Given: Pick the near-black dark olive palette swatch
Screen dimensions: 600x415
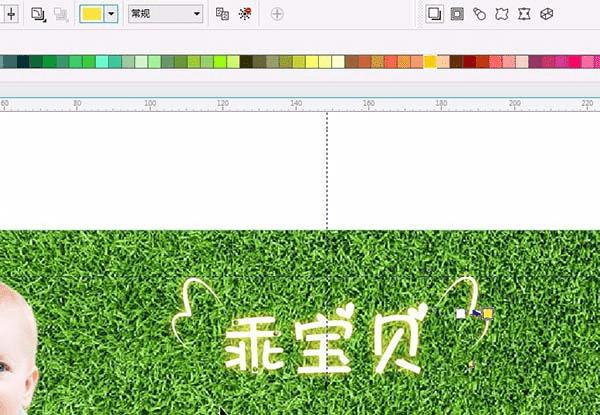Looking at the screenshot, I should tap(246, 62).
